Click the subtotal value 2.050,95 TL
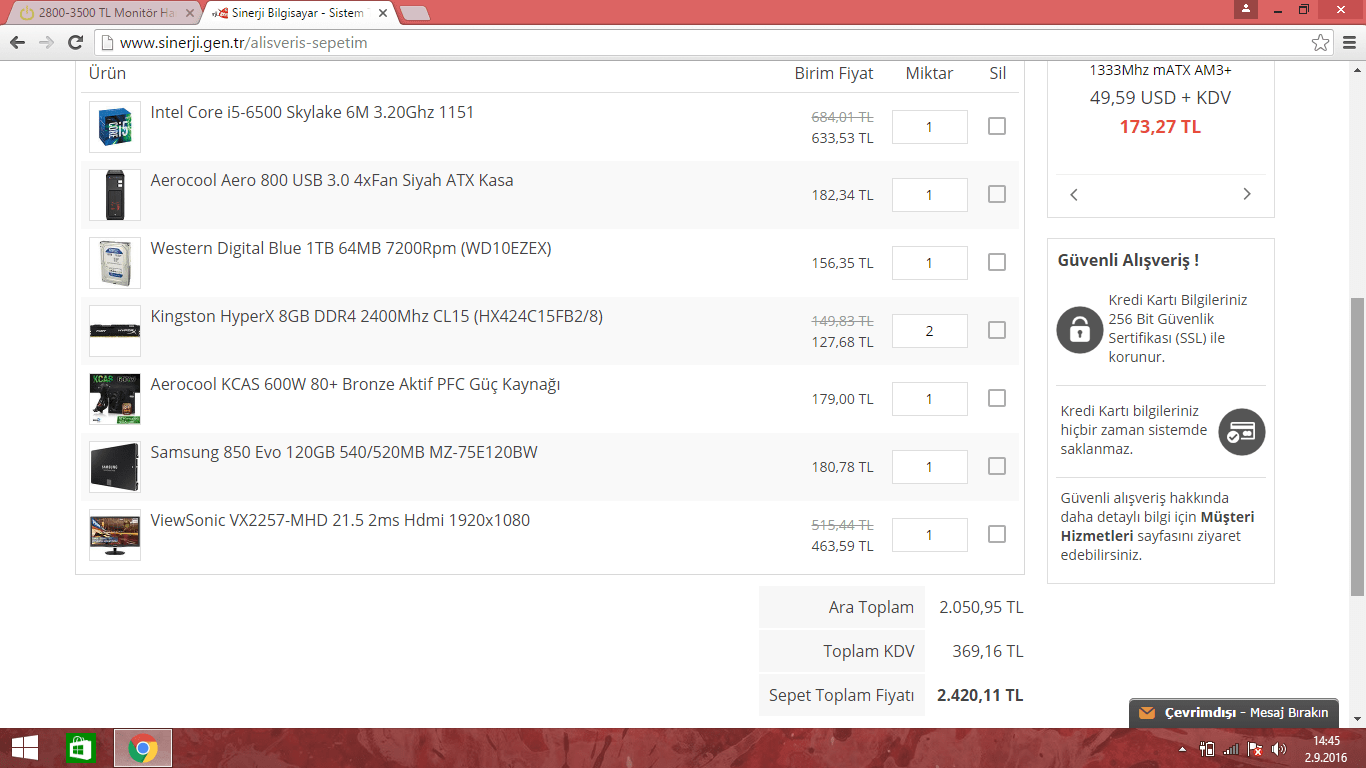The image size is (1366, 768). [981, 607]
